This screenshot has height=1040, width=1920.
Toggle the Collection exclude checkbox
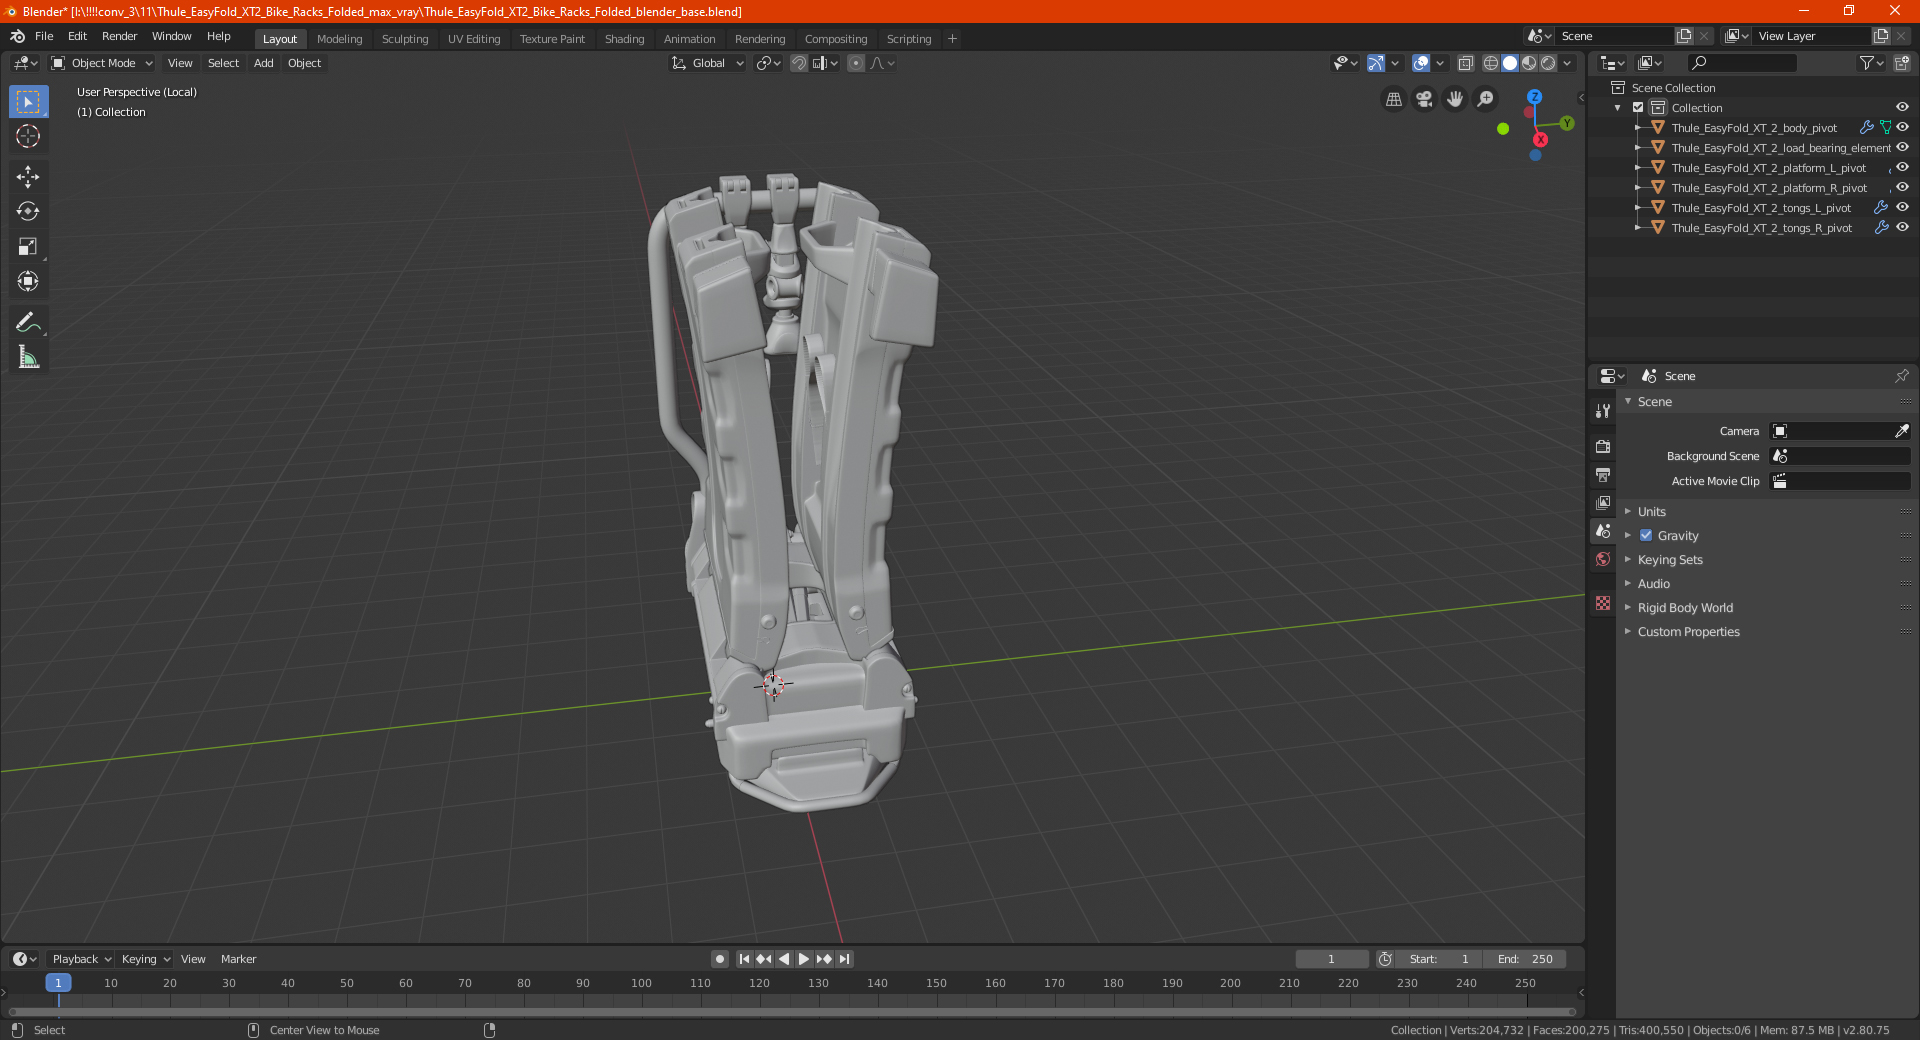[1638, 108]
